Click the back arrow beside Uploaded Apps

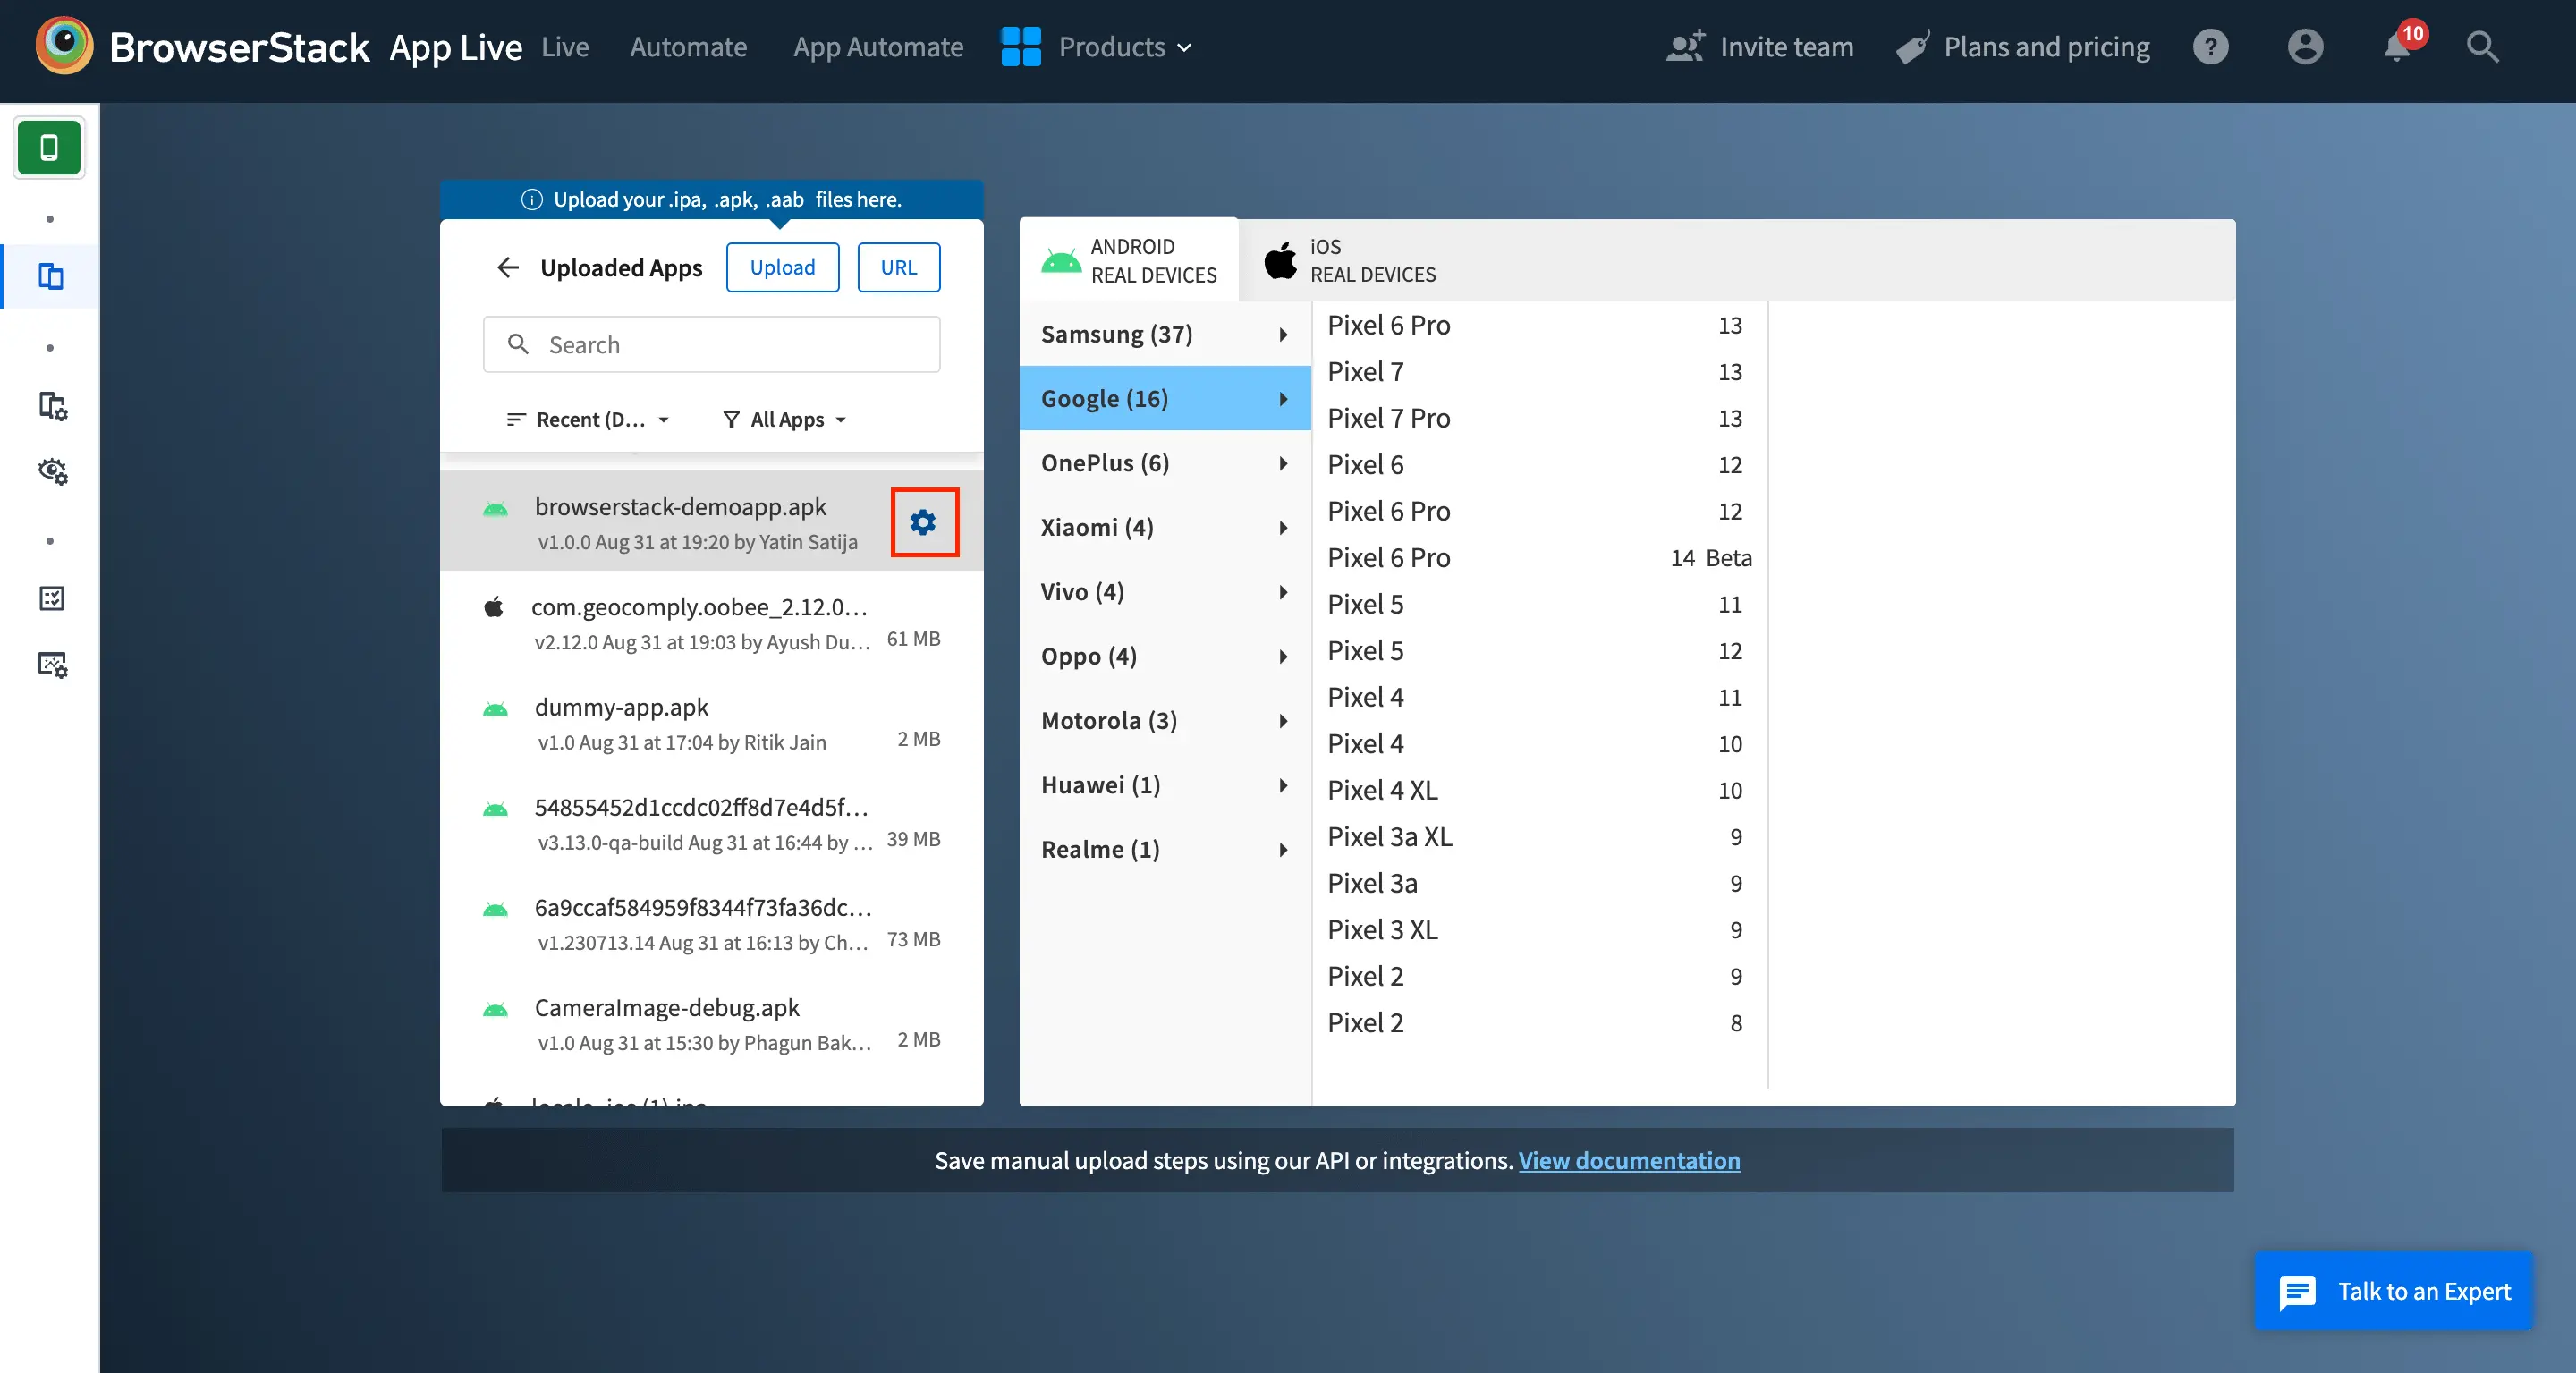click(x=508, y=267)
